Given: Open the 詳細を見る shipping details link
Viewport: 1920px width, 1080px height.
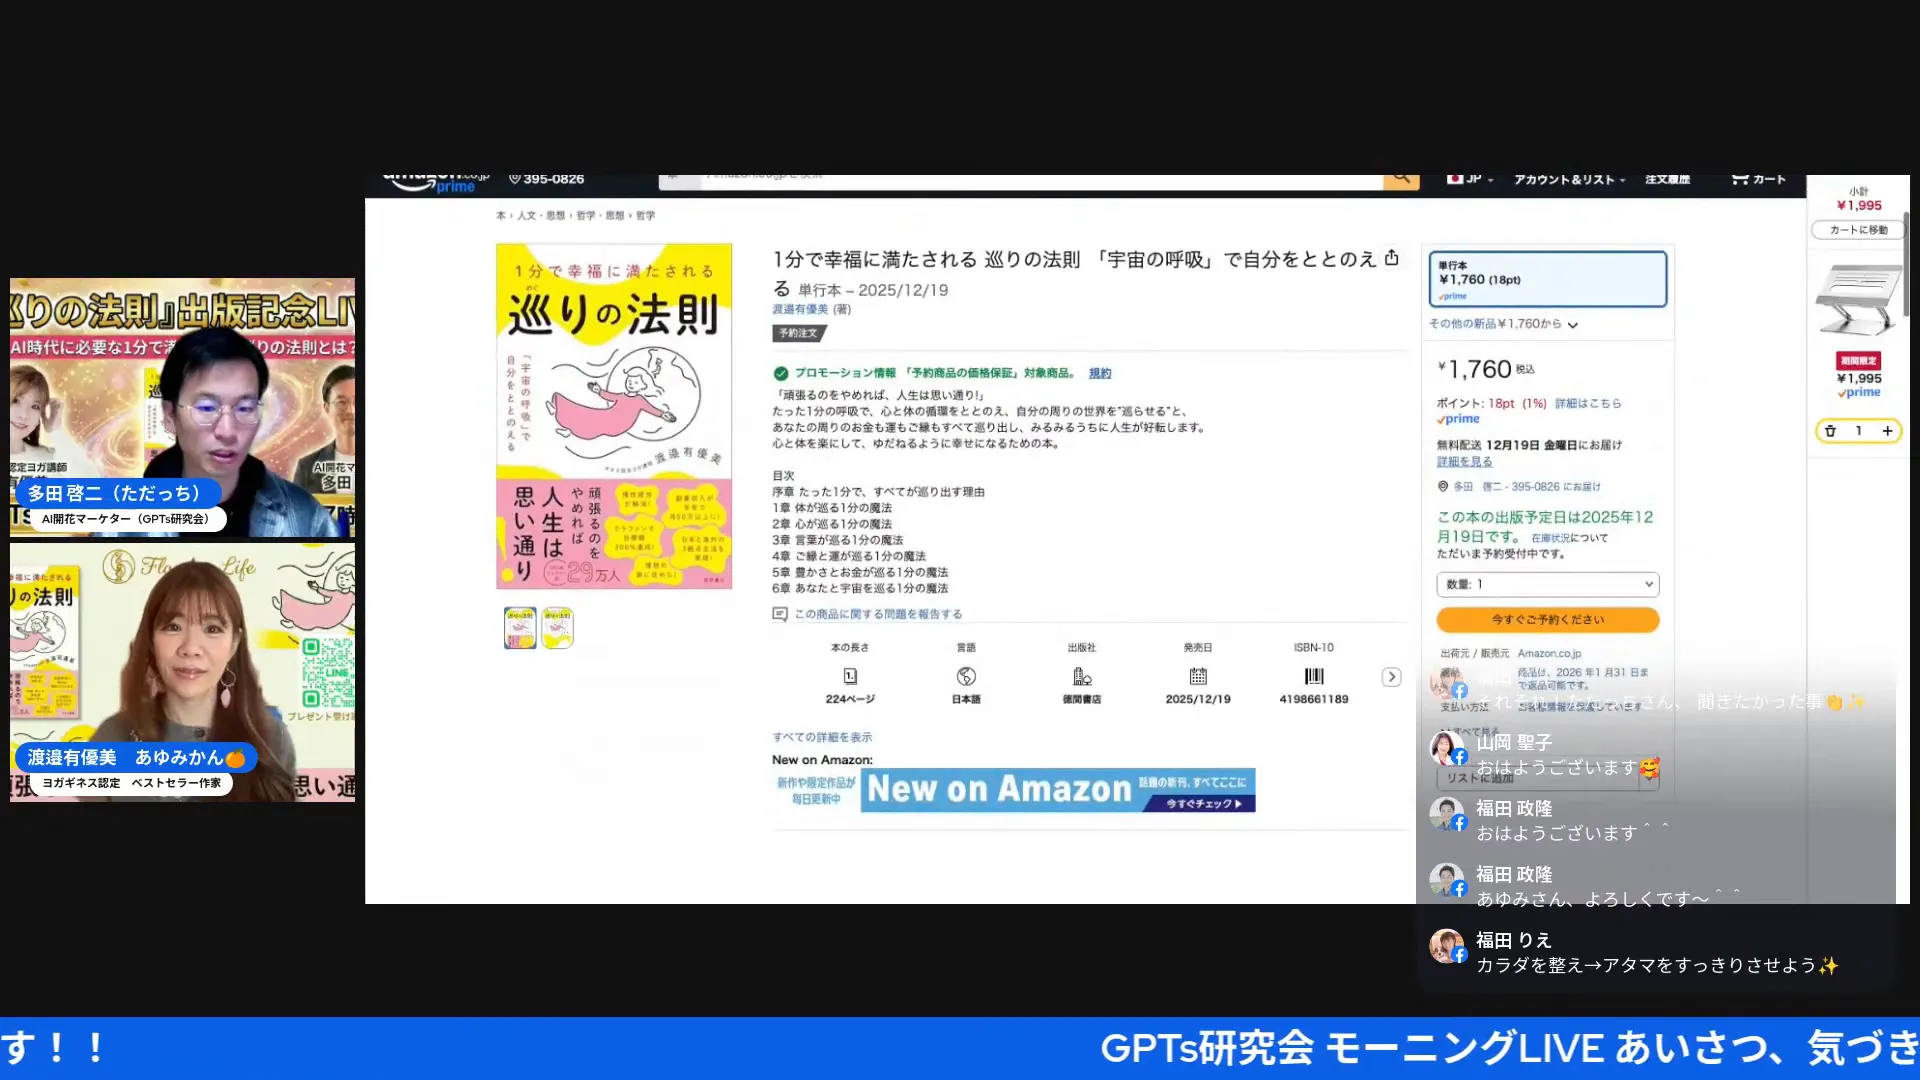Looking at the screenshot, I should coord(1462,461).
